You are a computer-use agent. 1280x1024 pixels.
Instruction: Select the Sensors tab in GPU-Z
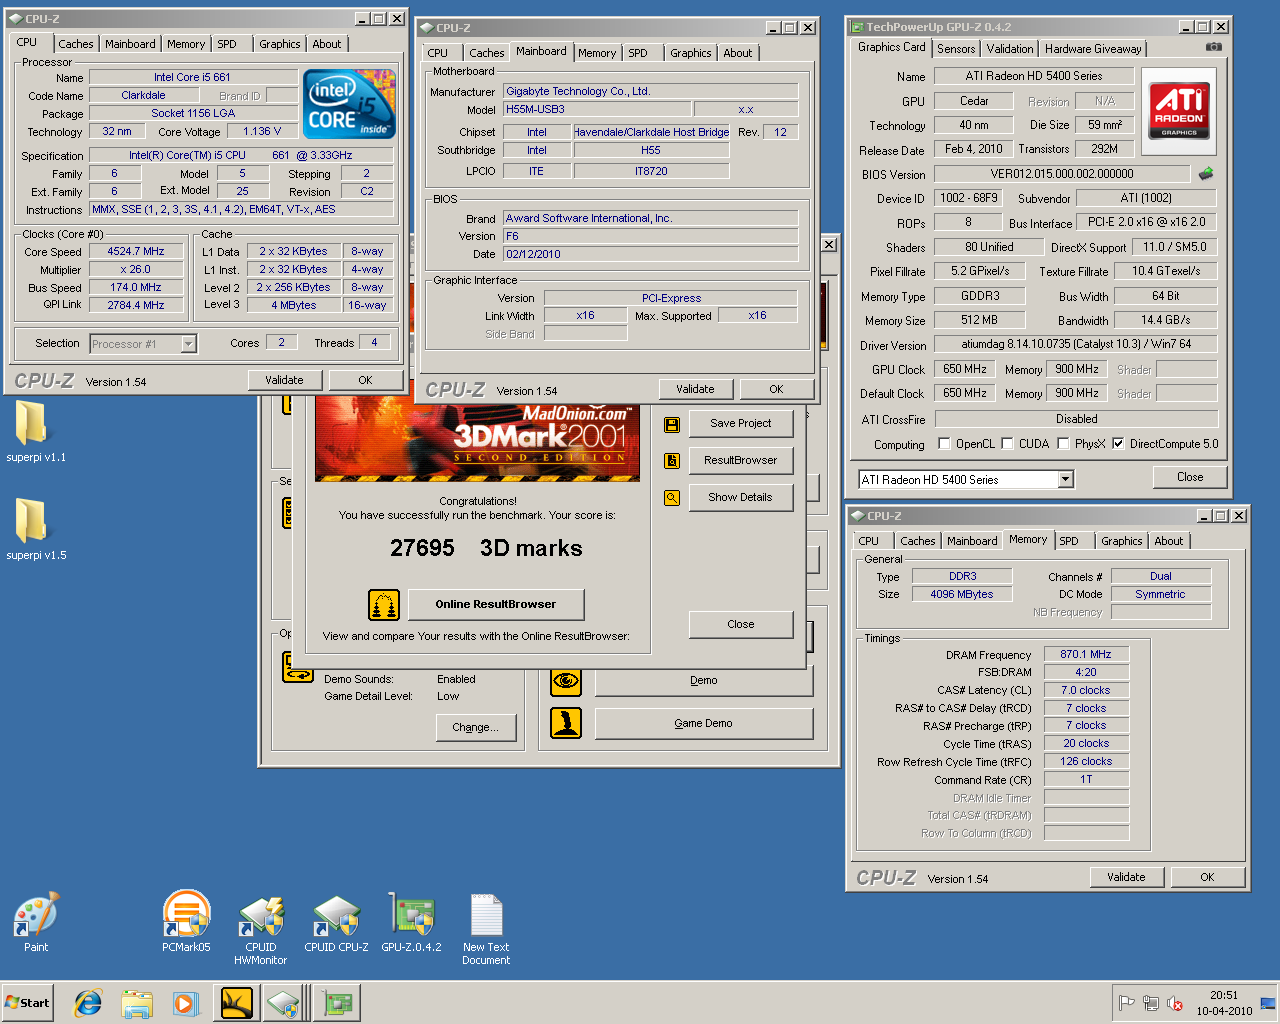point(956,49)
